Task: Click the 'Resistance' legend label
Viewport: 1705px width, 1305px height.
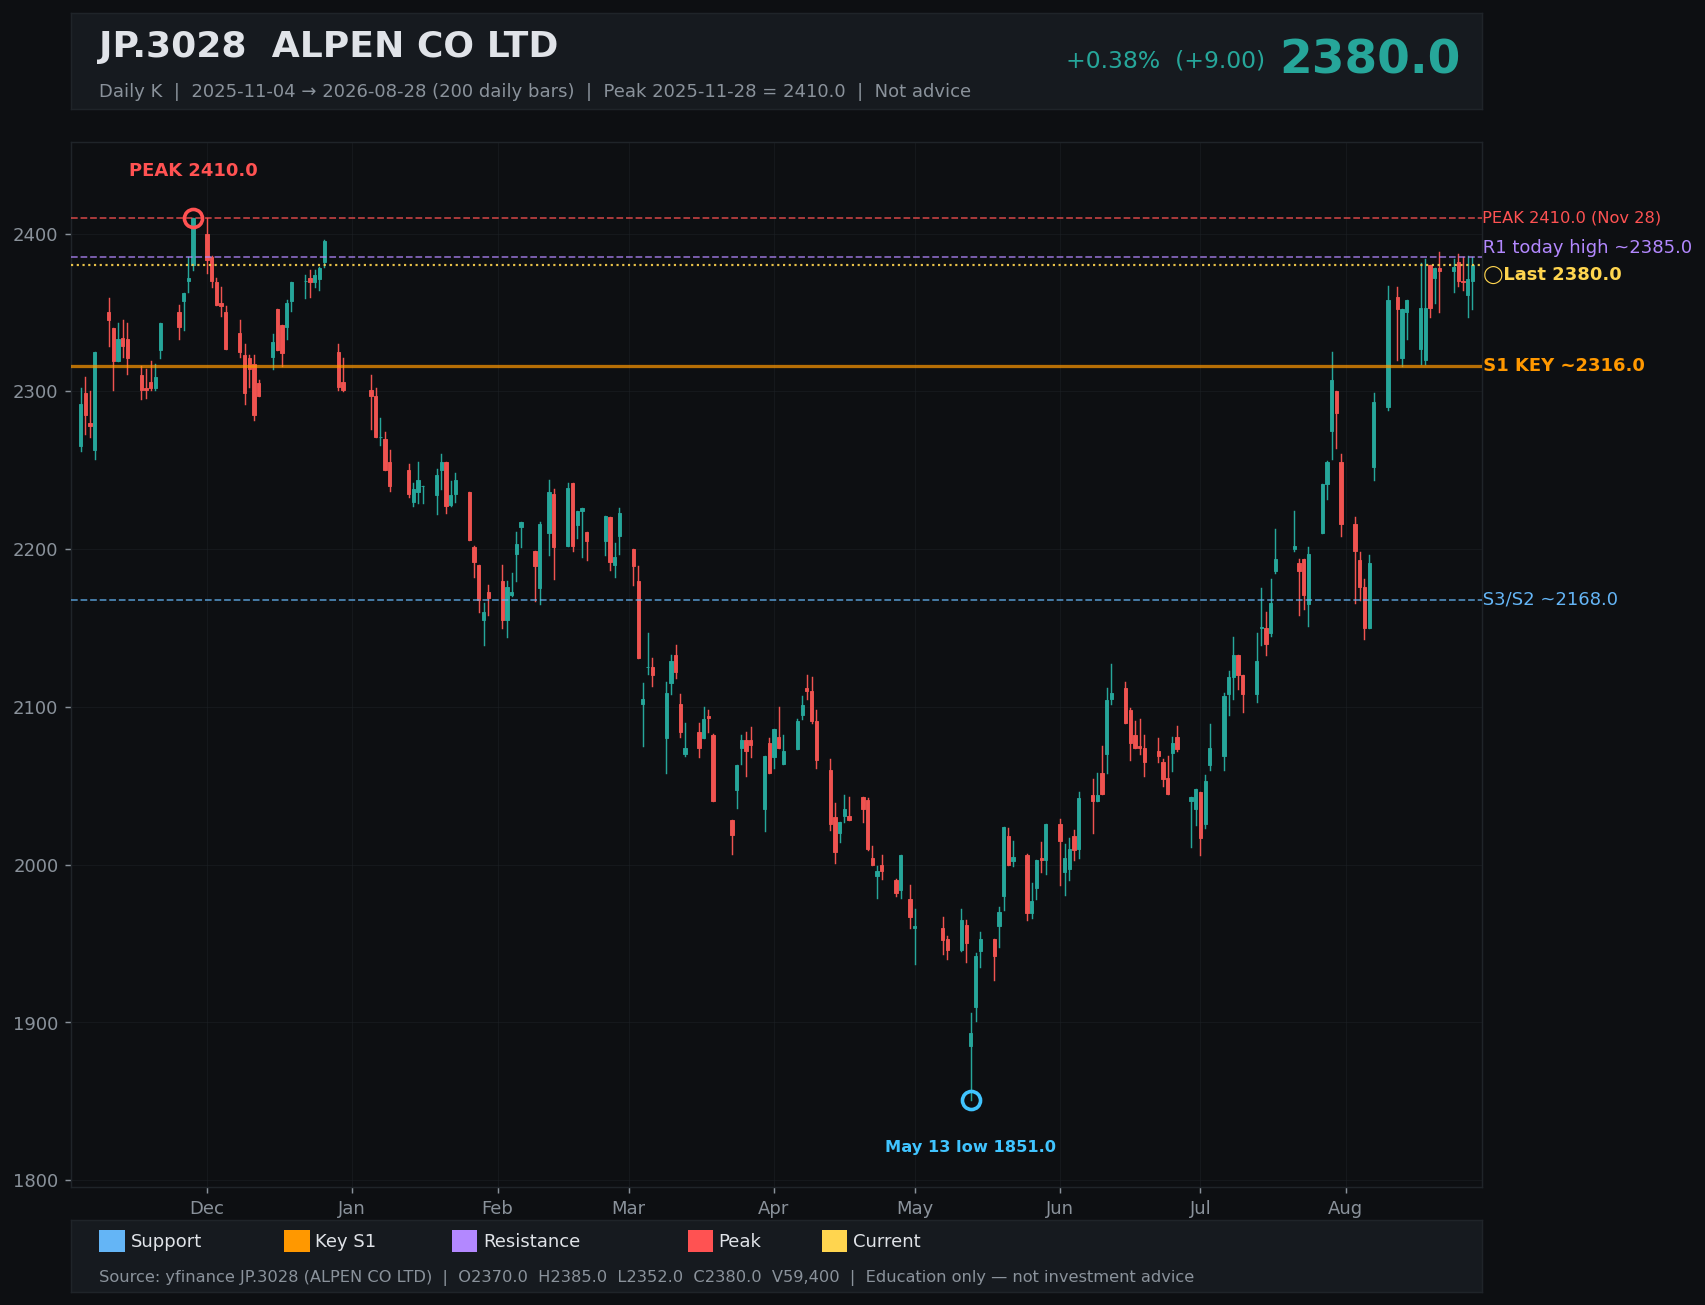Action: tap(532, 1241)
